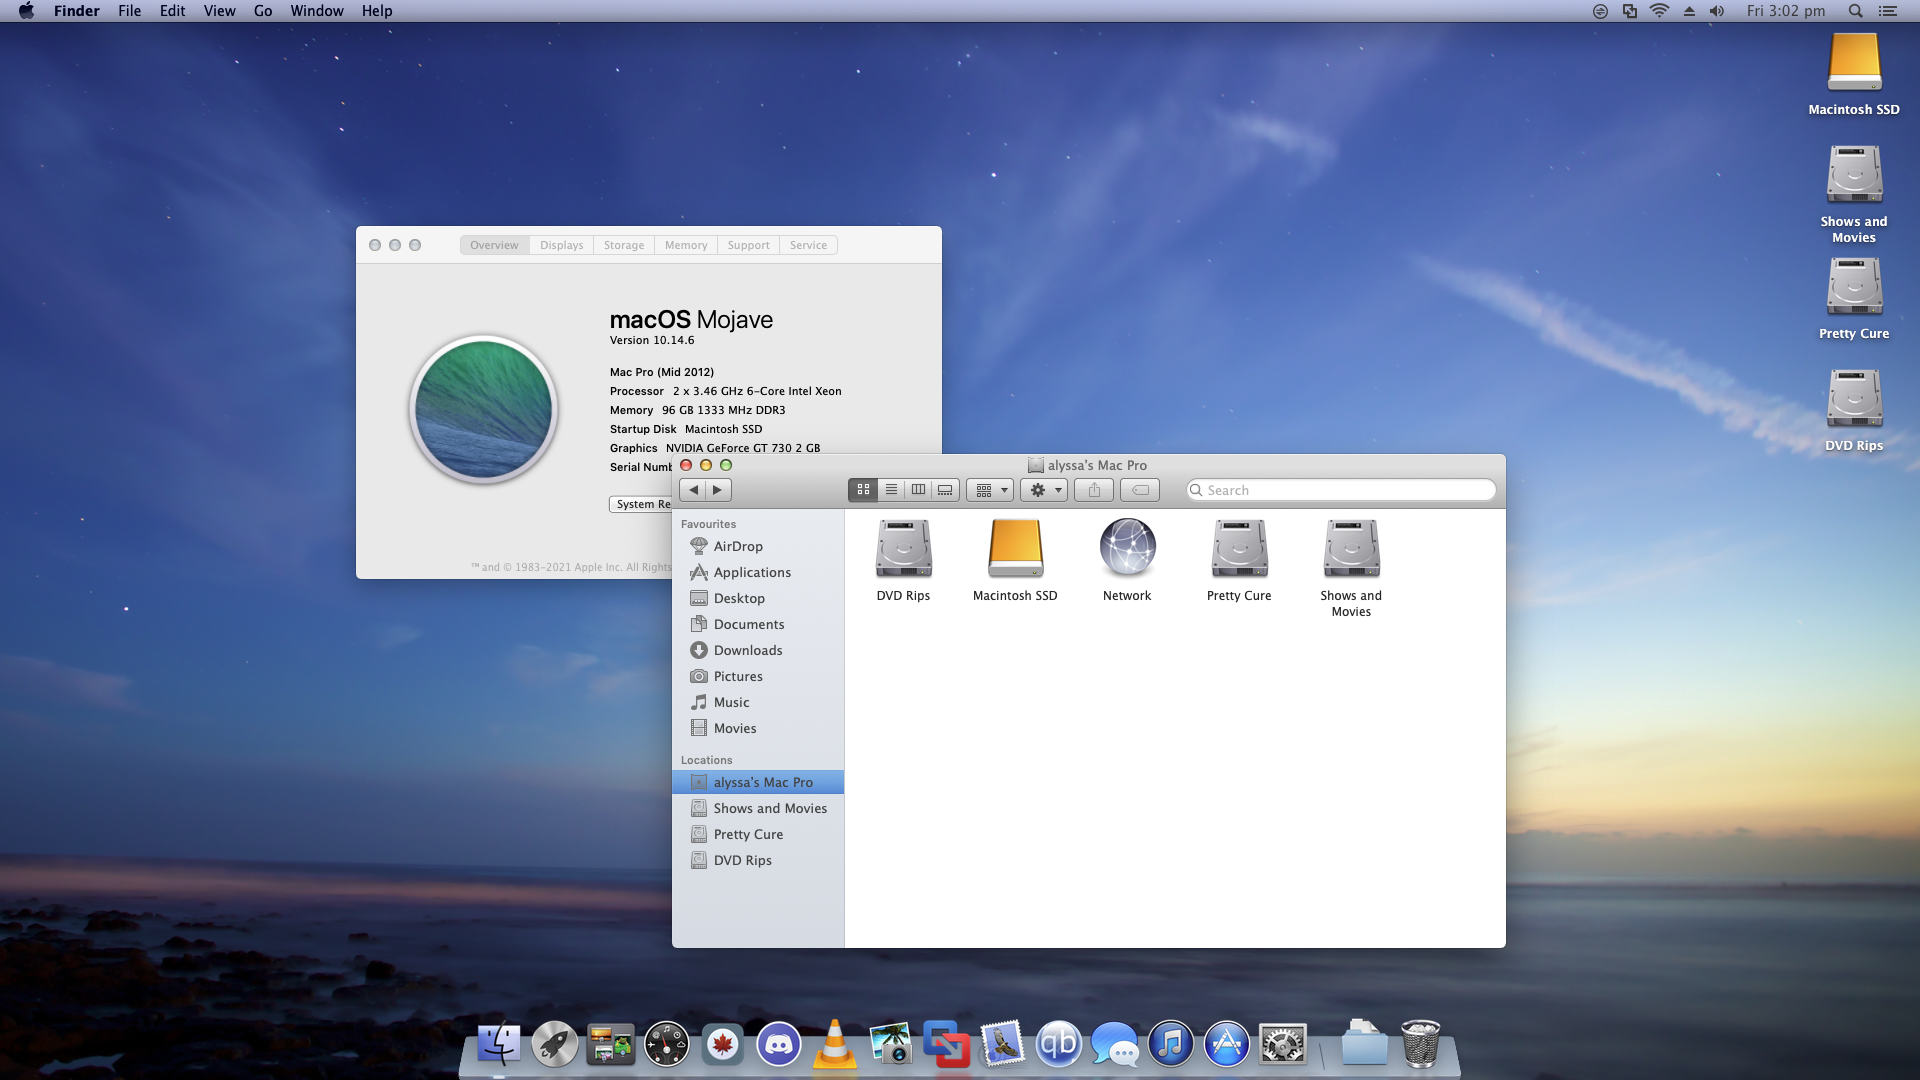Go forward in Finder window
Viewport: 1920px width, 1080px height.
coord(718,490)
